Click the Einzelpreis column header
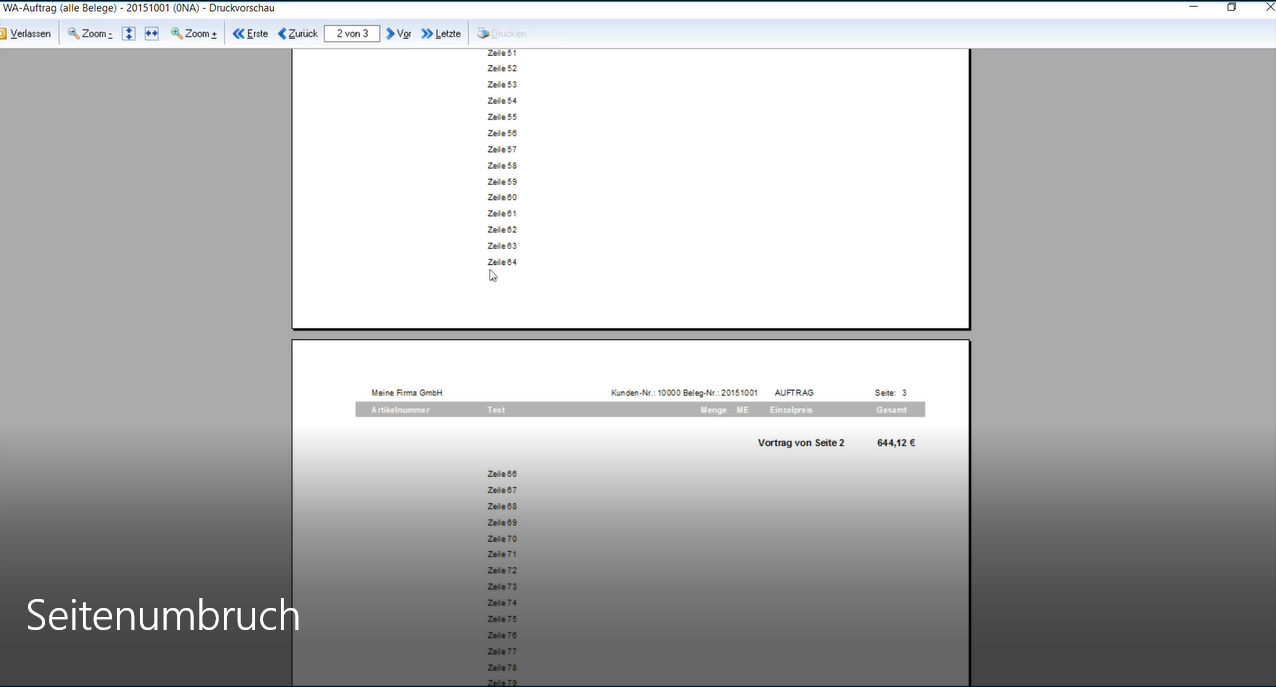1276x687 pixels. click(791, 410)
